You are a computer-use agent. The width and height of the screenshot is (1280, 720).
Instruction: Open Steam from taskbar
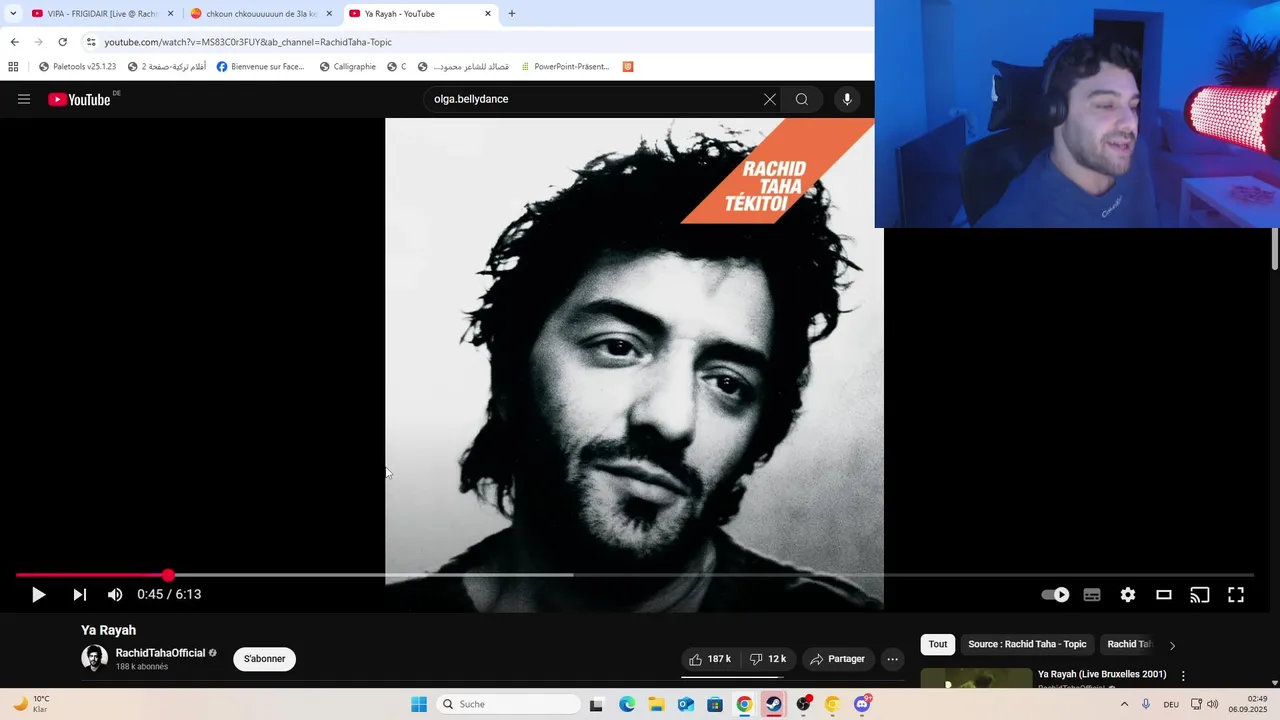tap(774, 704)
